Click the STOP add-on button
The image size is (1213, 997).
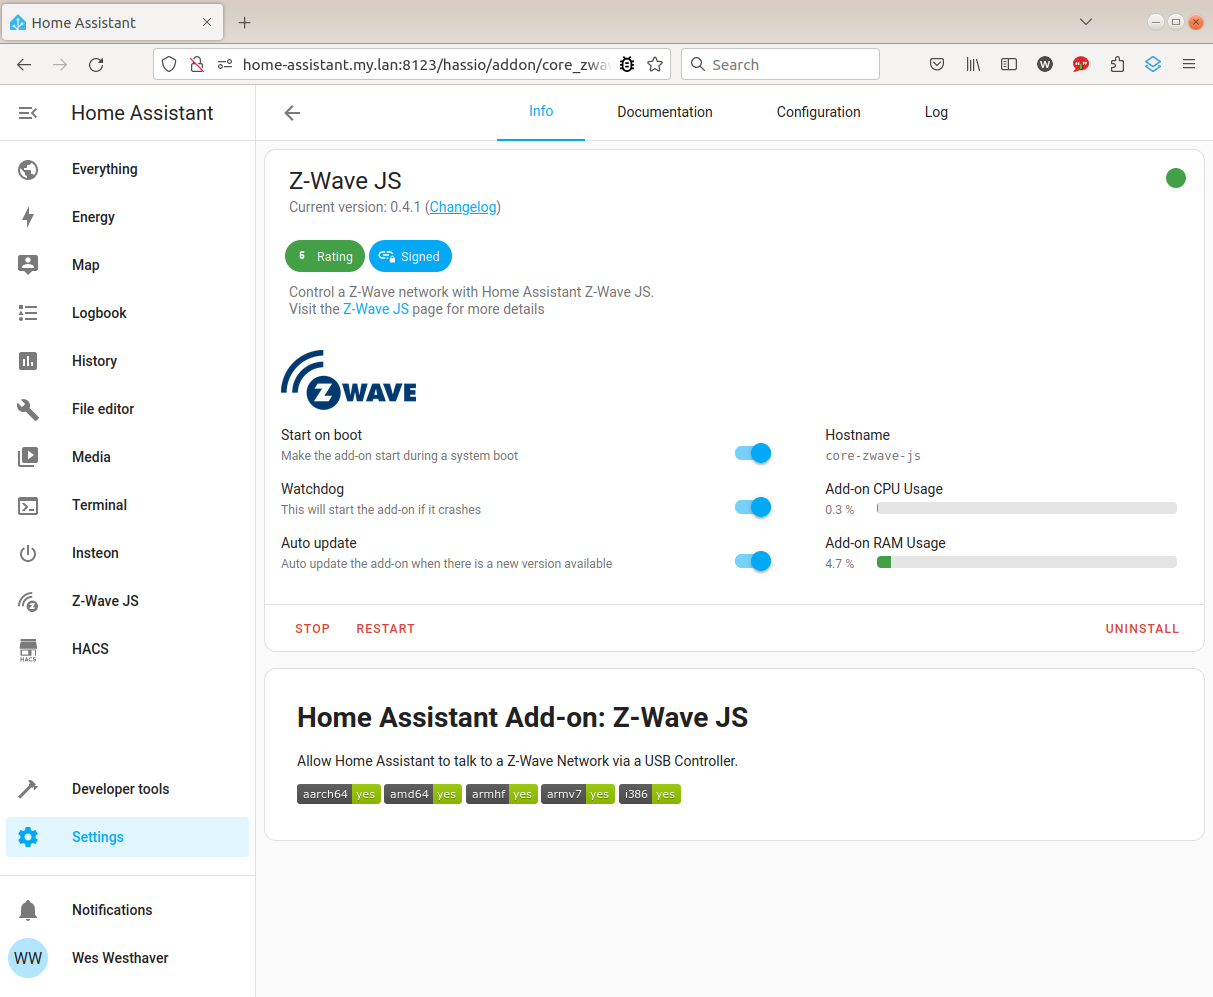coord(312,629)
